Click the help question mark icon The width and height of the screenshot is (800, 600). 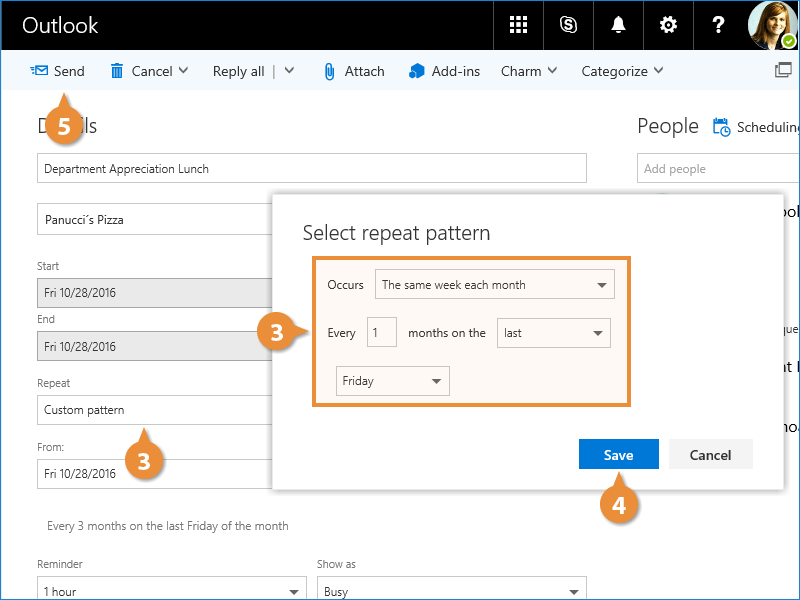(x=718, y=25)
